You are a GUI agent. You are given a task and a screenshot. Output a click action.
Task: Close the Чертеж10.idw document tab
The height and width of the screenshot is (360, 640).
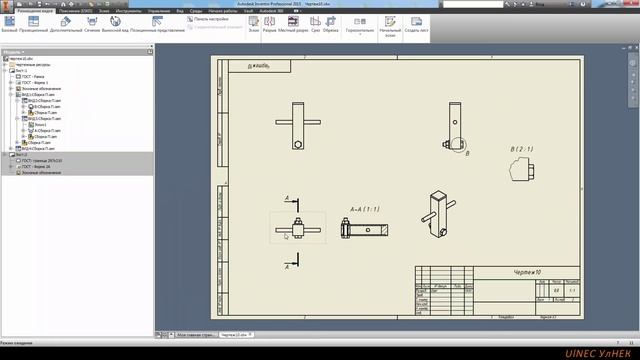(250, 335)
